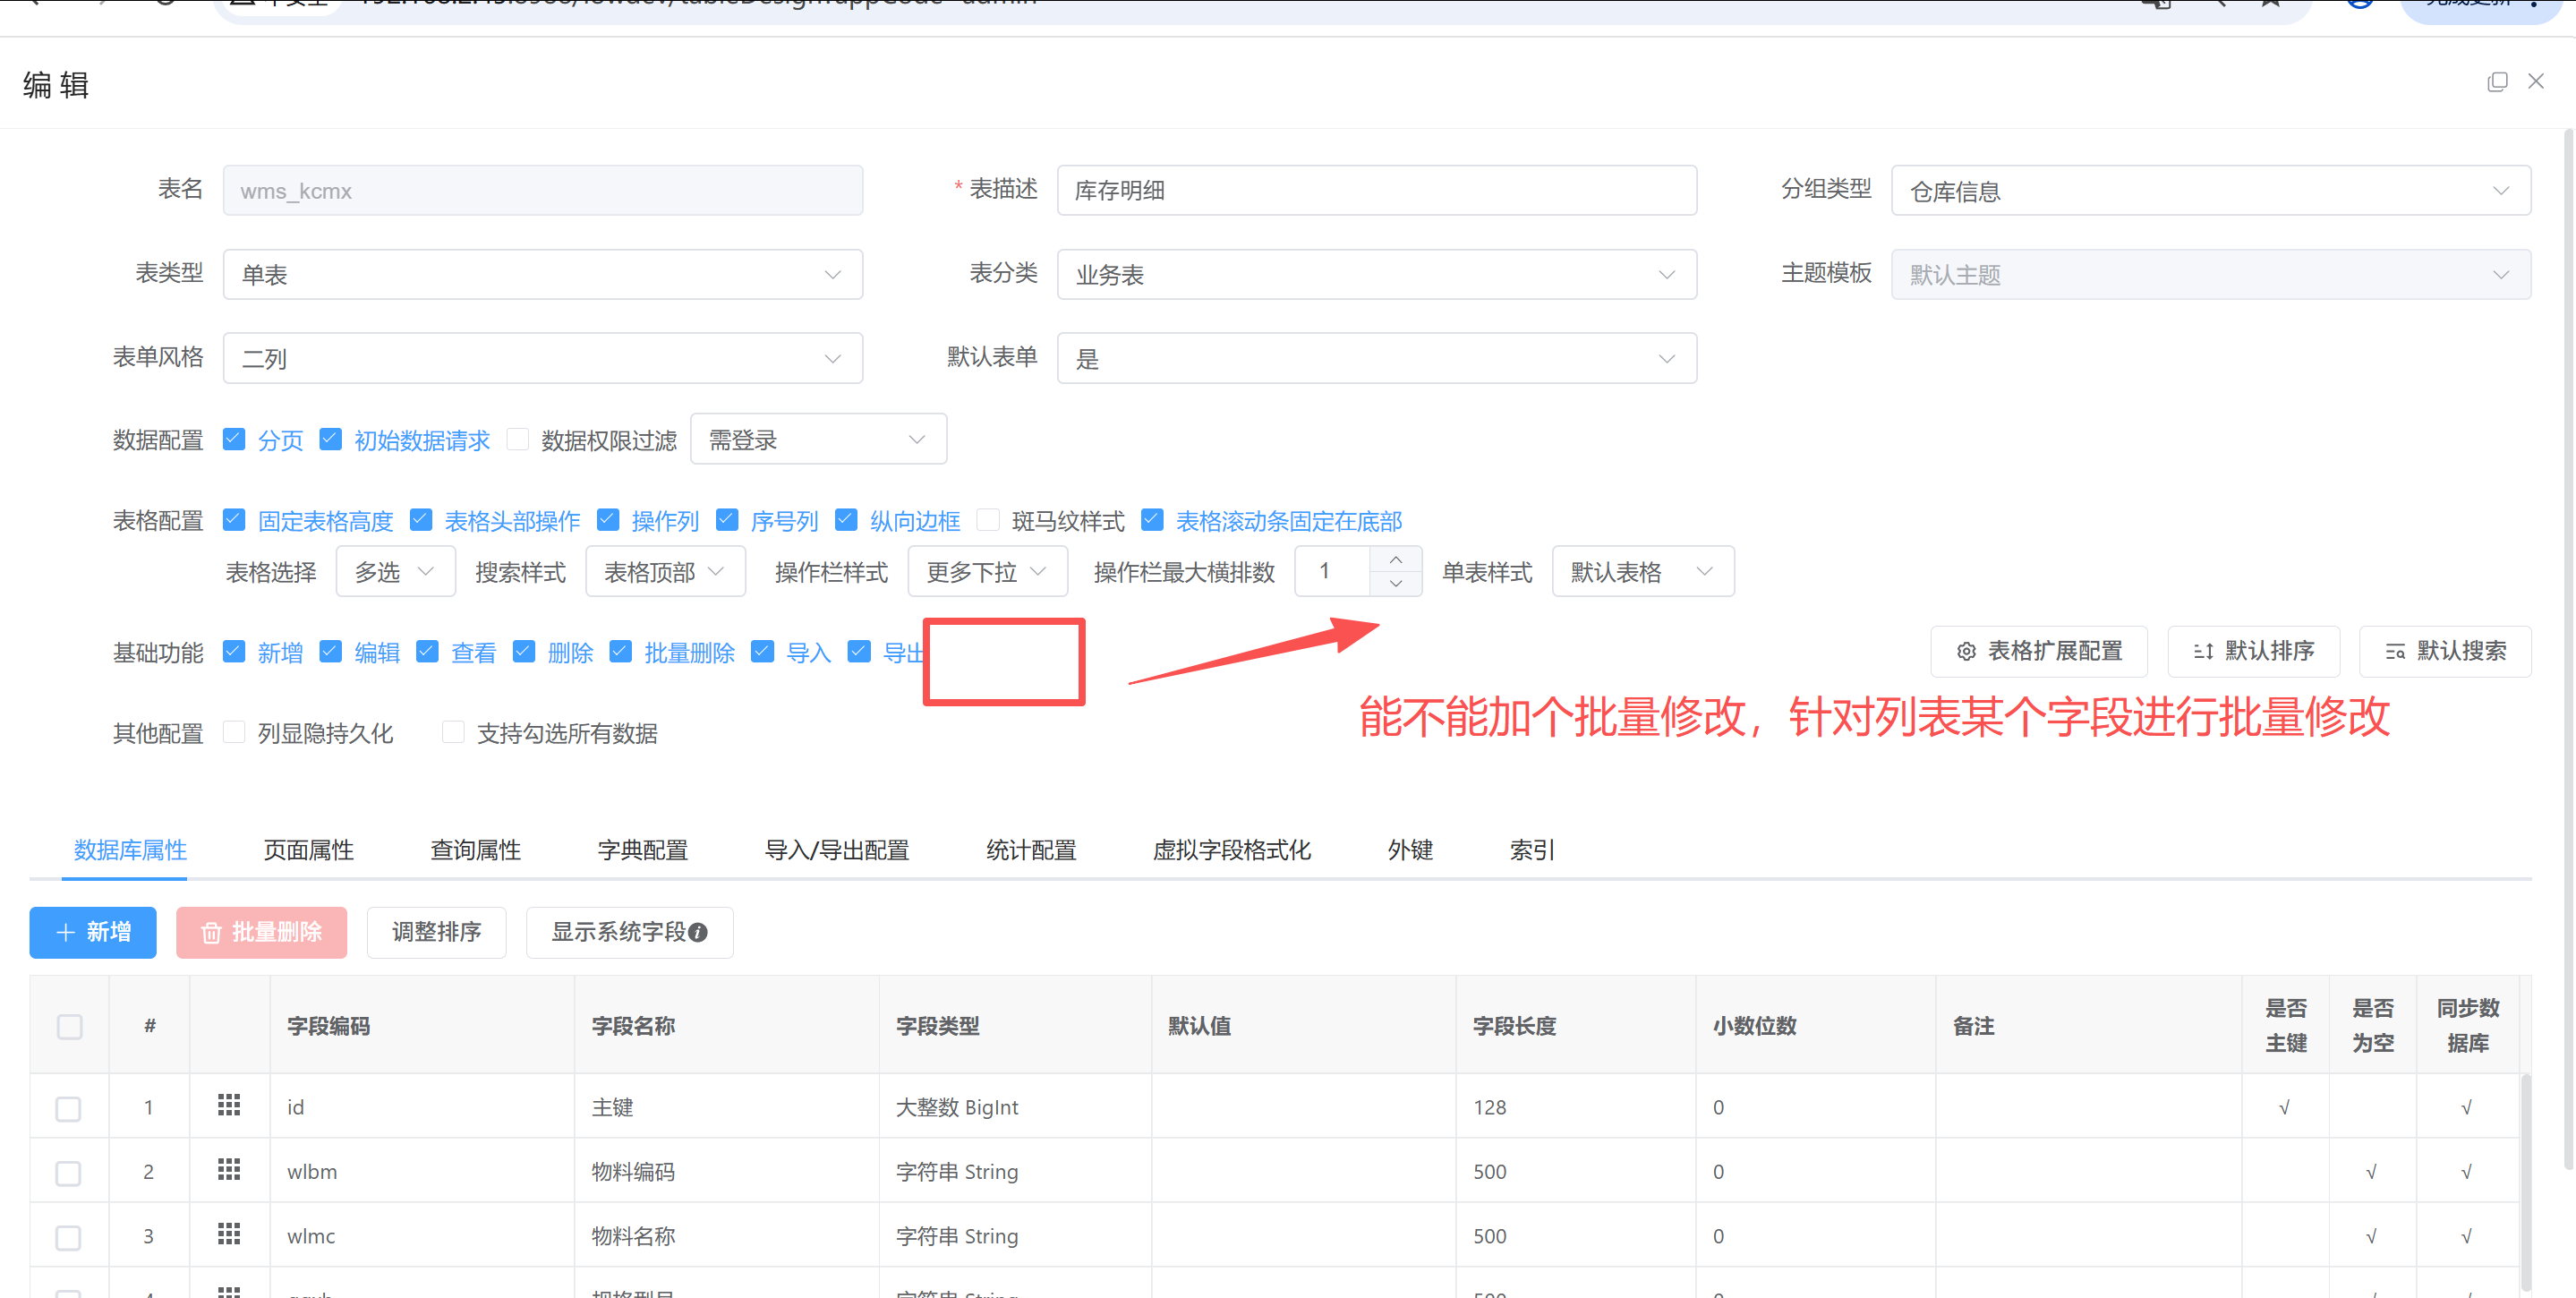Click the drag handle icon for id row

tap(229, 1105)
